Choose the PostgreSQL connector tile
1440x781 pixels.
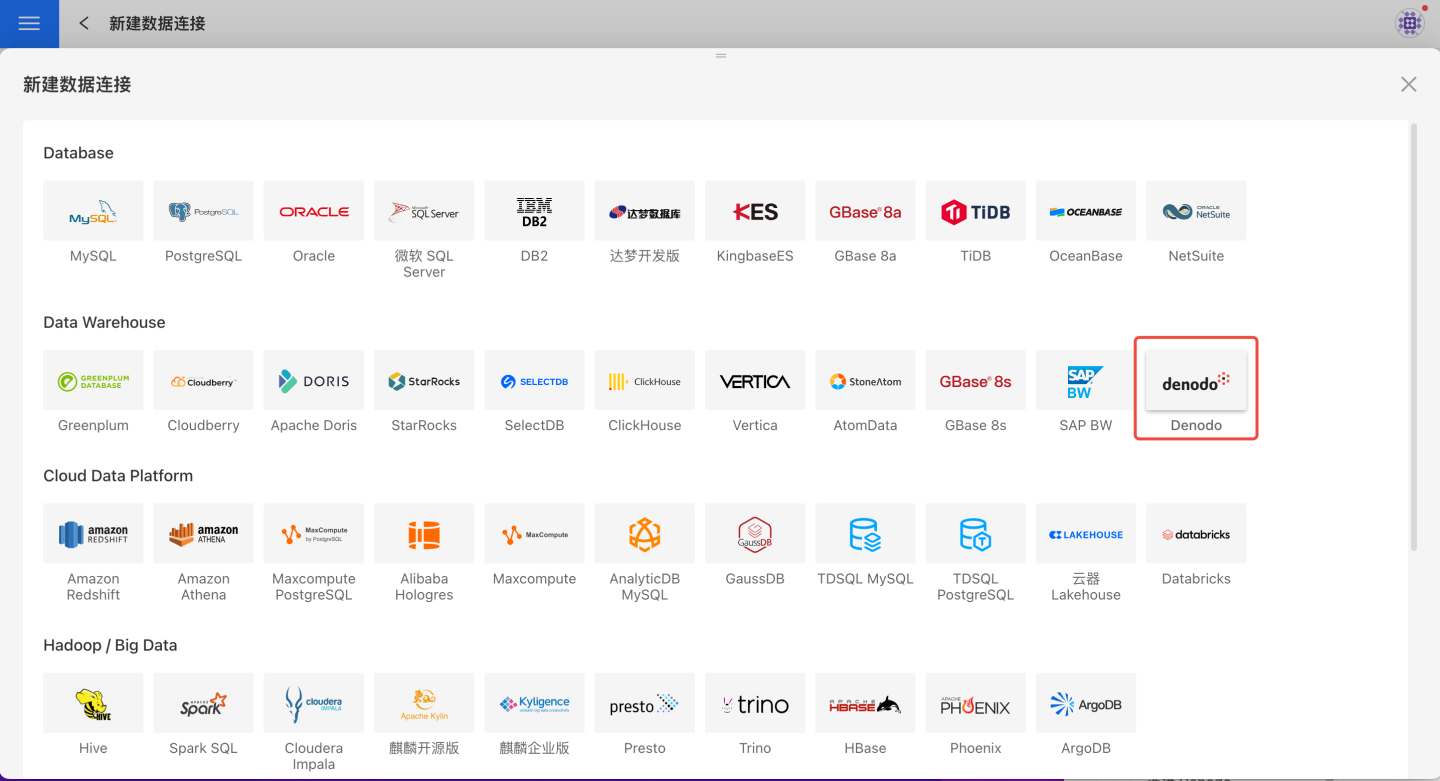coord(203,211)
